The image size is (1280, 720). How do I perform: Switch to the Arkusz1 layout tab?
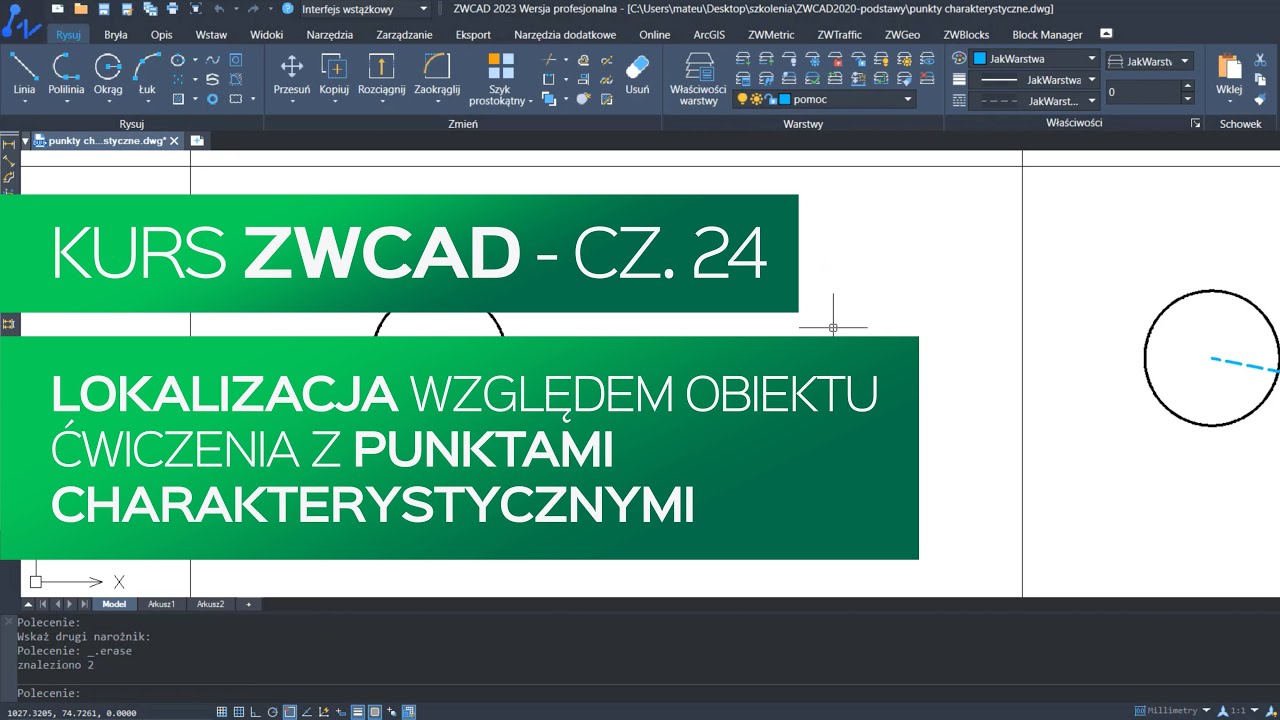pyautogui.click(x=161, y=604)
